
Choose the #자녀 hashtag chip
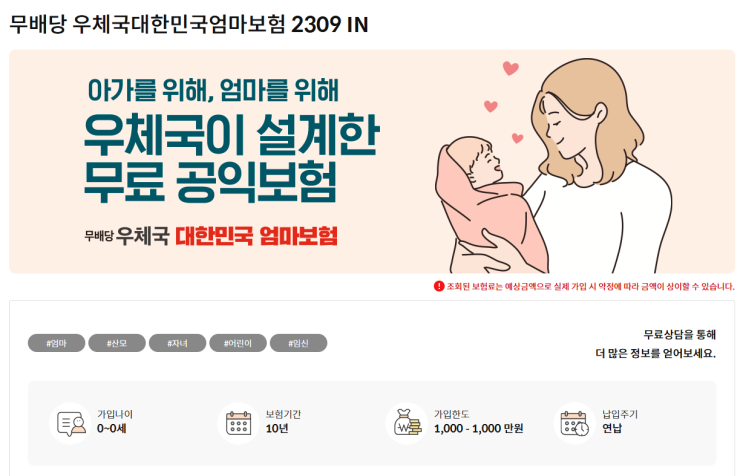177,343
